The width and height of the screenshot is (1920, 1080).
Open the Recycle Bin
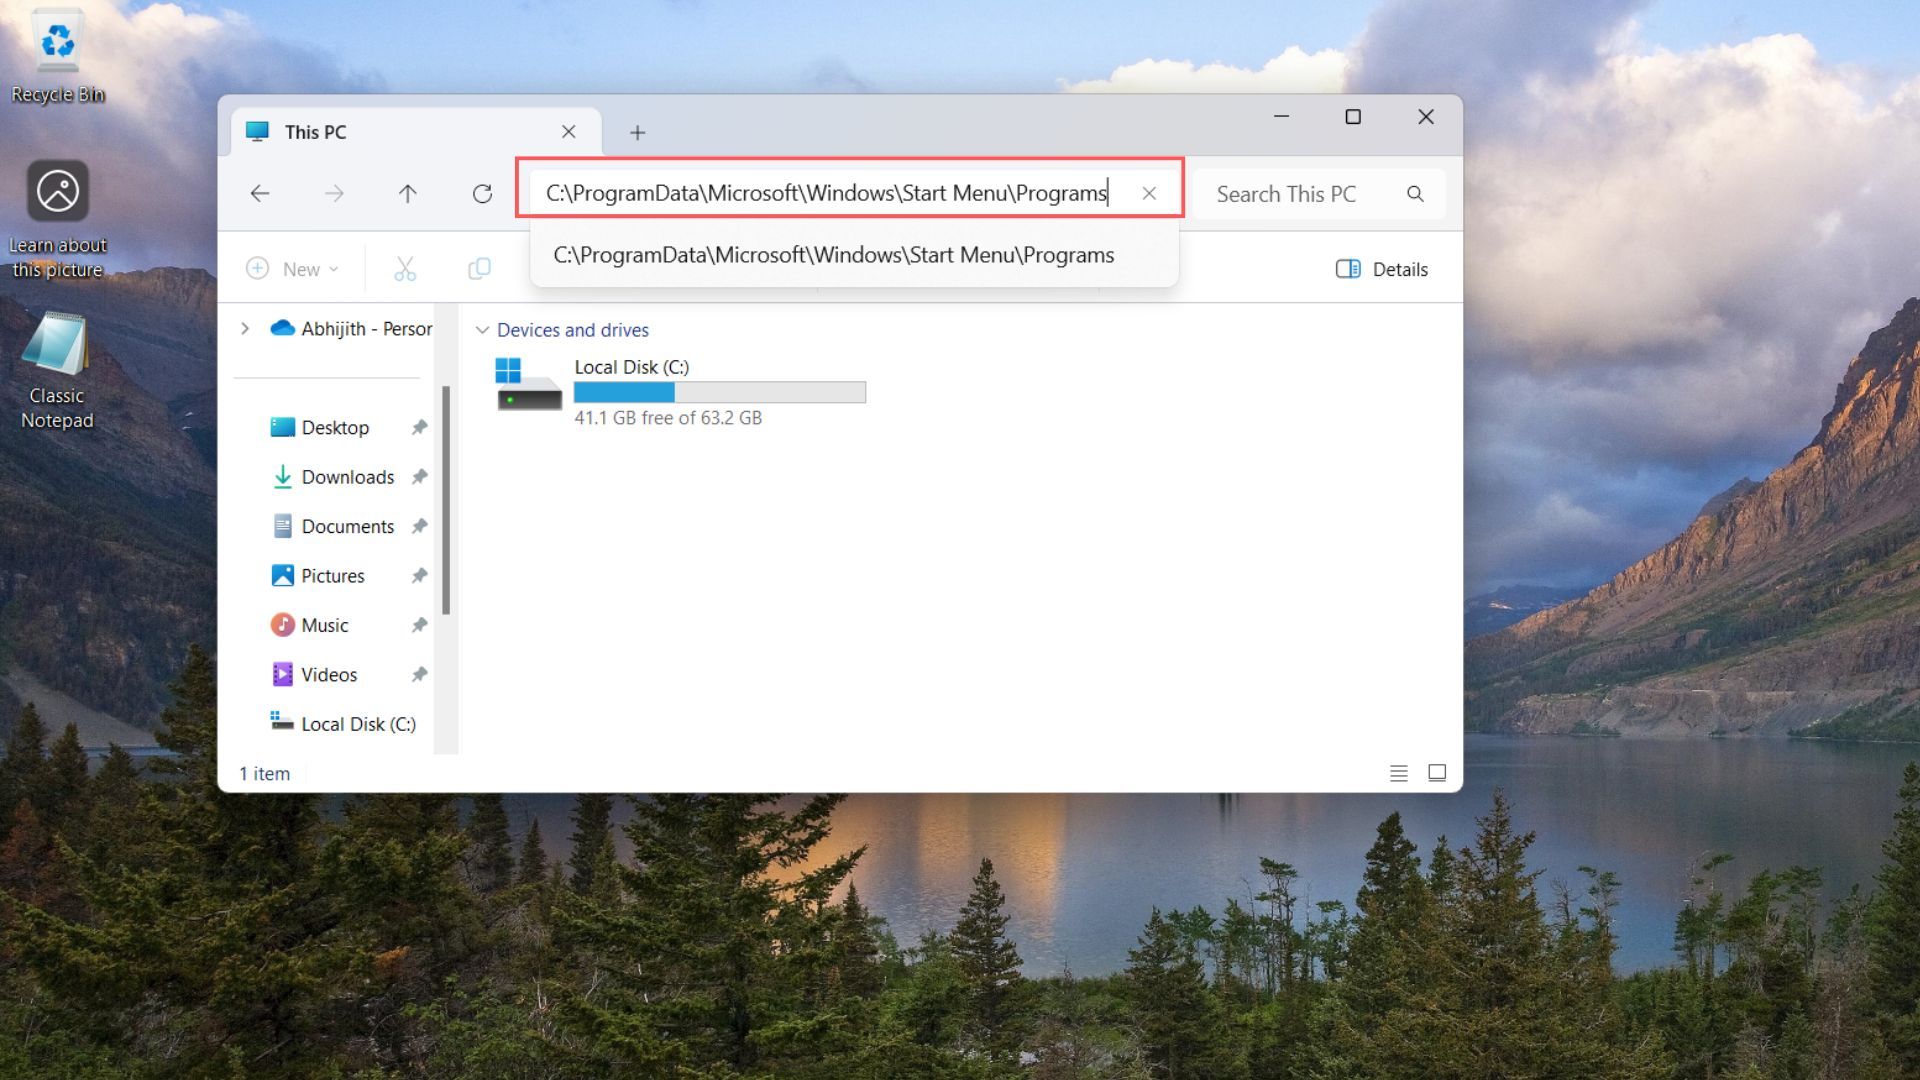57,45
